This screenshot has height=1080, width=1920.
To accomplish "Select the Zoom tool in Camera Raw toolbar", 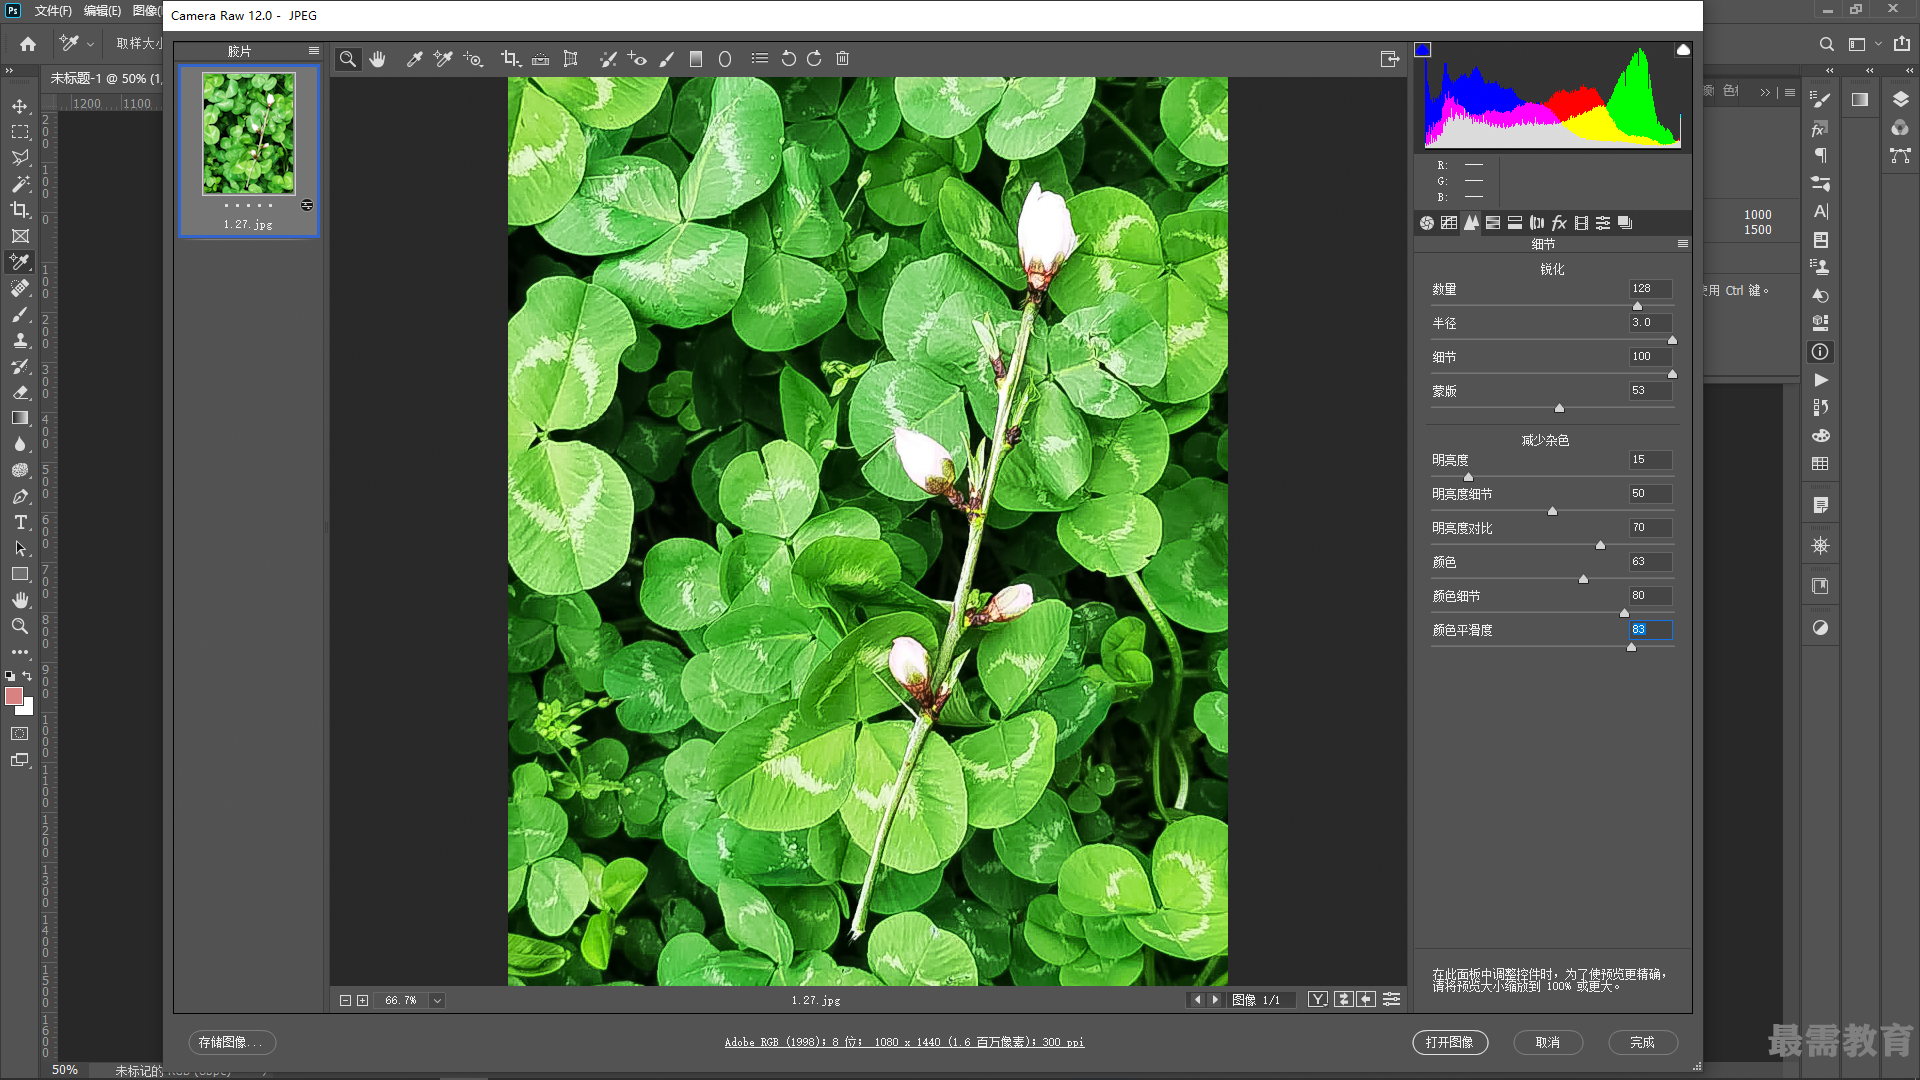I will pyautogui.click(x=347, y=59).
